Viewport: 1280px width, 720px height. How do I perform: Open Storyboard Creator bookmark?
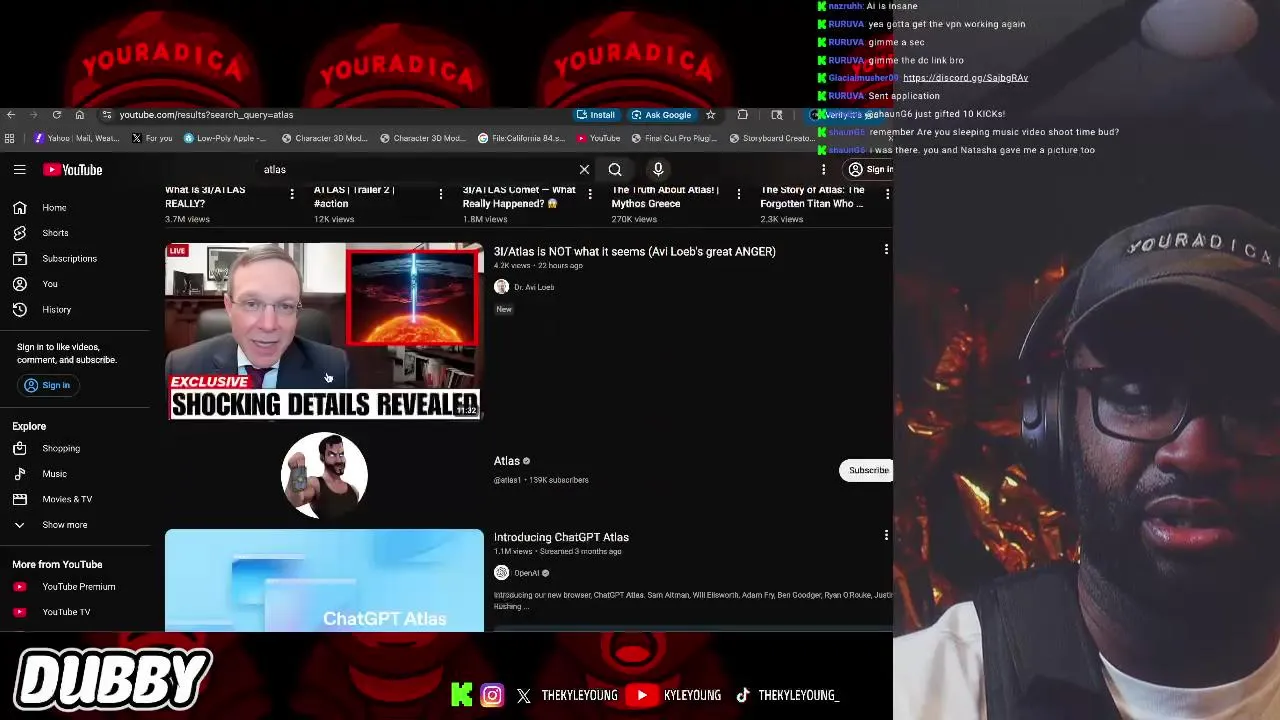click(772, 139)
